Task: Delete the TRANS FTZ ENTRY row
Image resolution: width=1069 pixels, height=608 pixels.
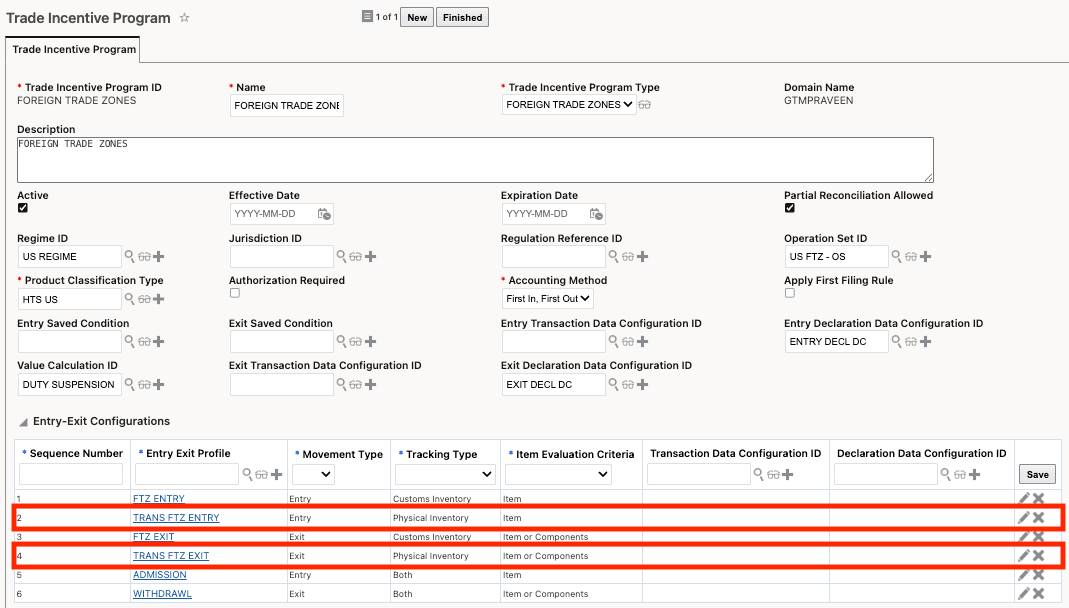Action: [1038, 517]
